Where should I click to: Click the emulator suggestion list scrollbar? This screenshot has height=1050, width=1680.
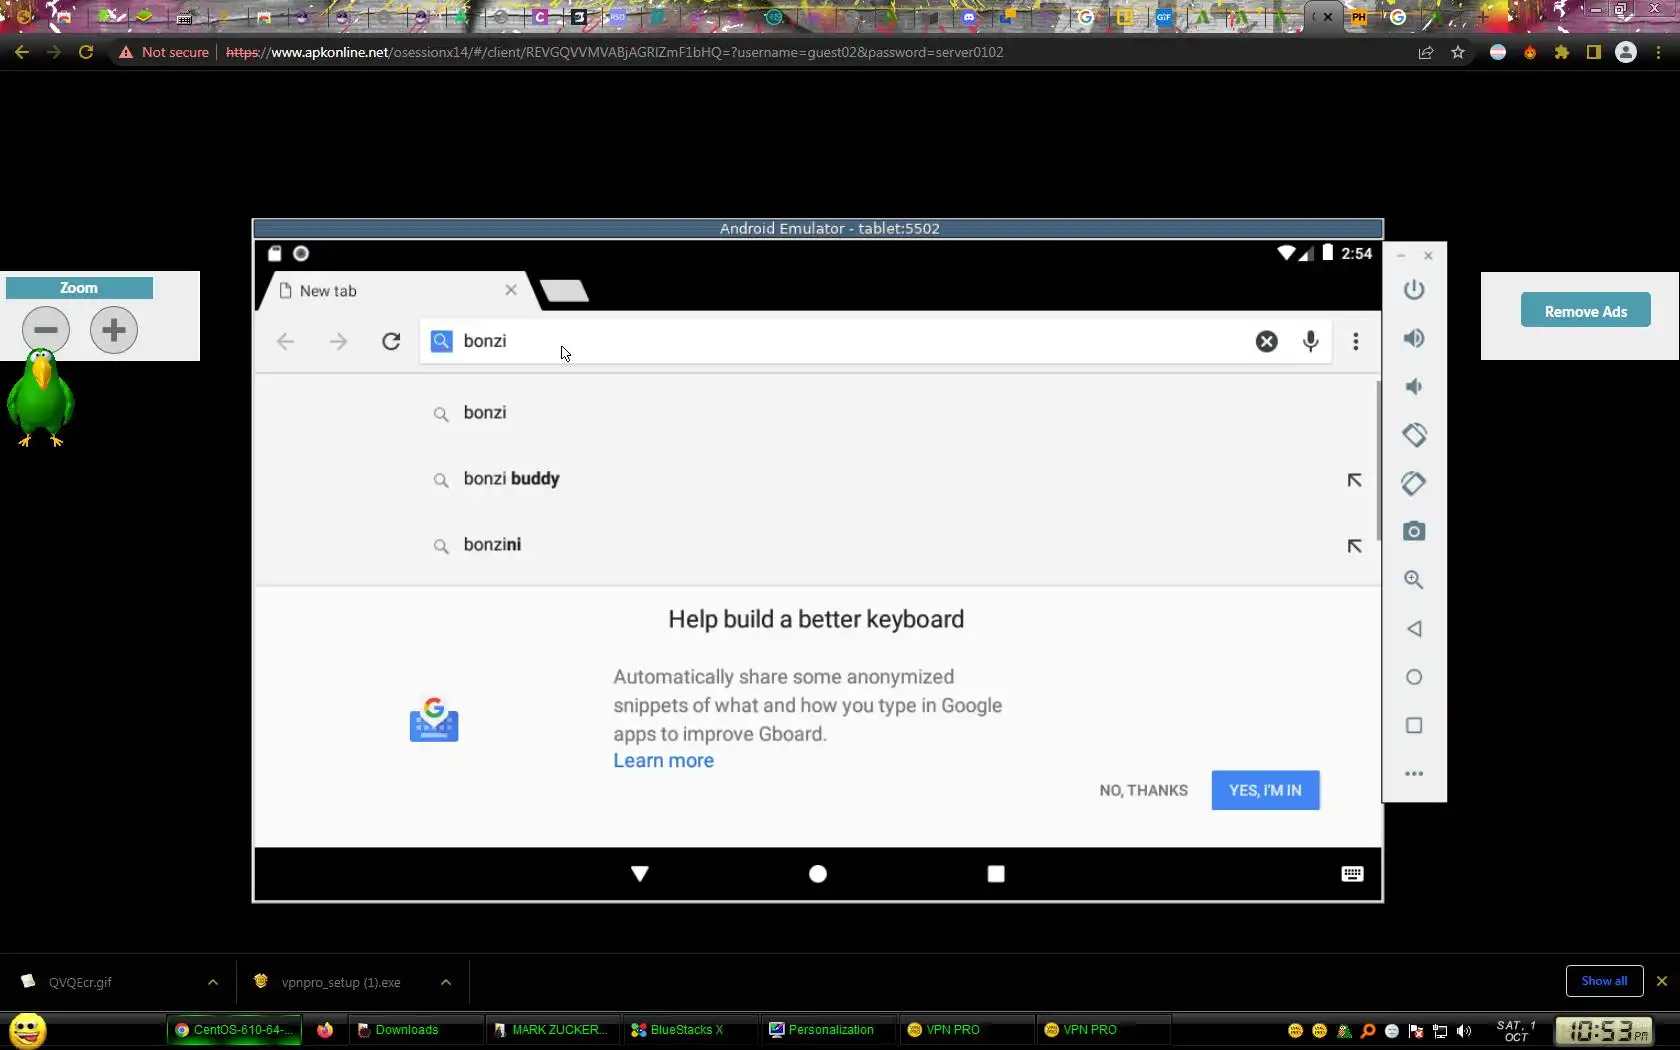pyautogui.click(x=1378, y=460)
